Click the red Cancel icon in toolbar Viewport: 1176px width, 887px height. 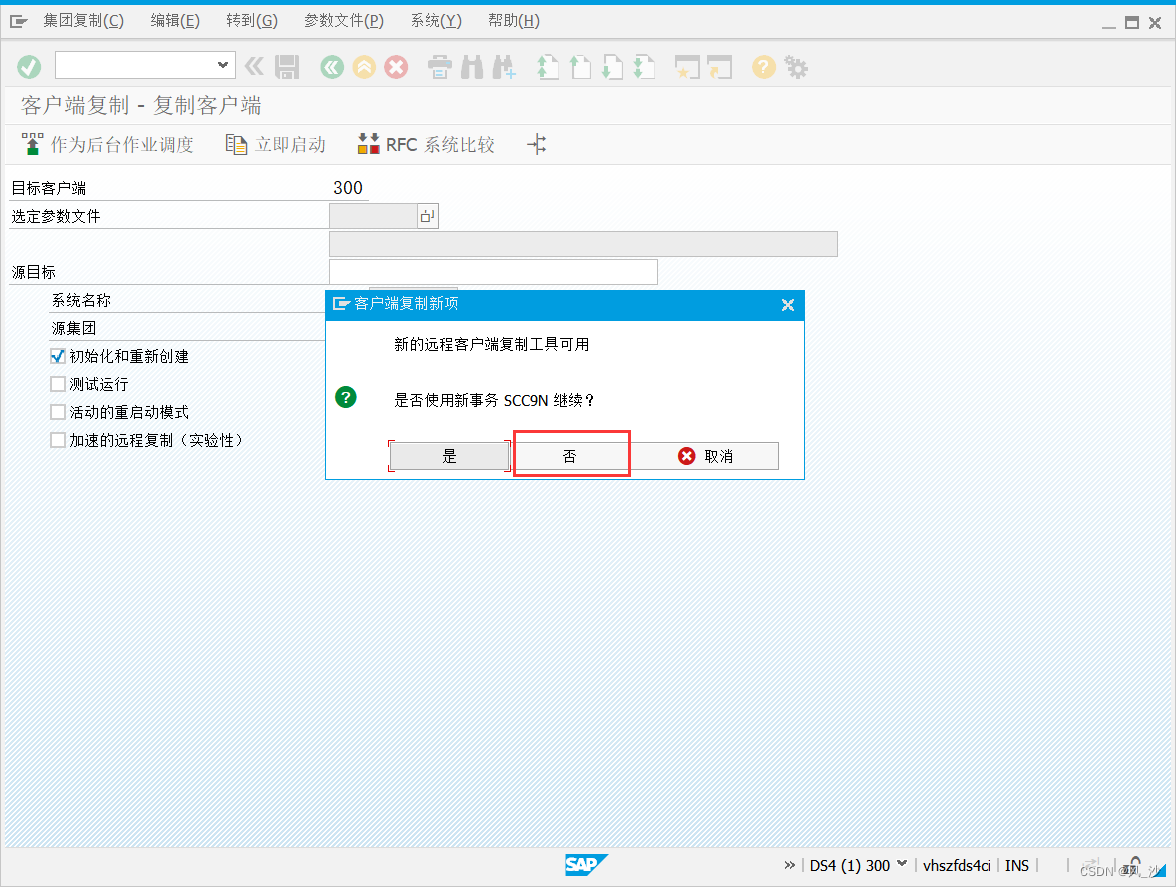tap(396, 67)
